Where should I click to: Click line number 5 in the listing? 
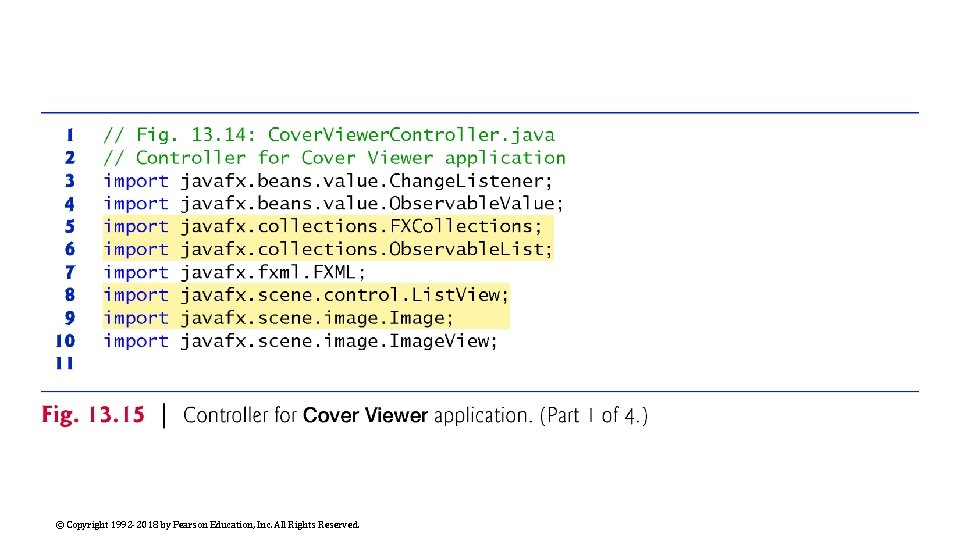[x=70, y=227]
